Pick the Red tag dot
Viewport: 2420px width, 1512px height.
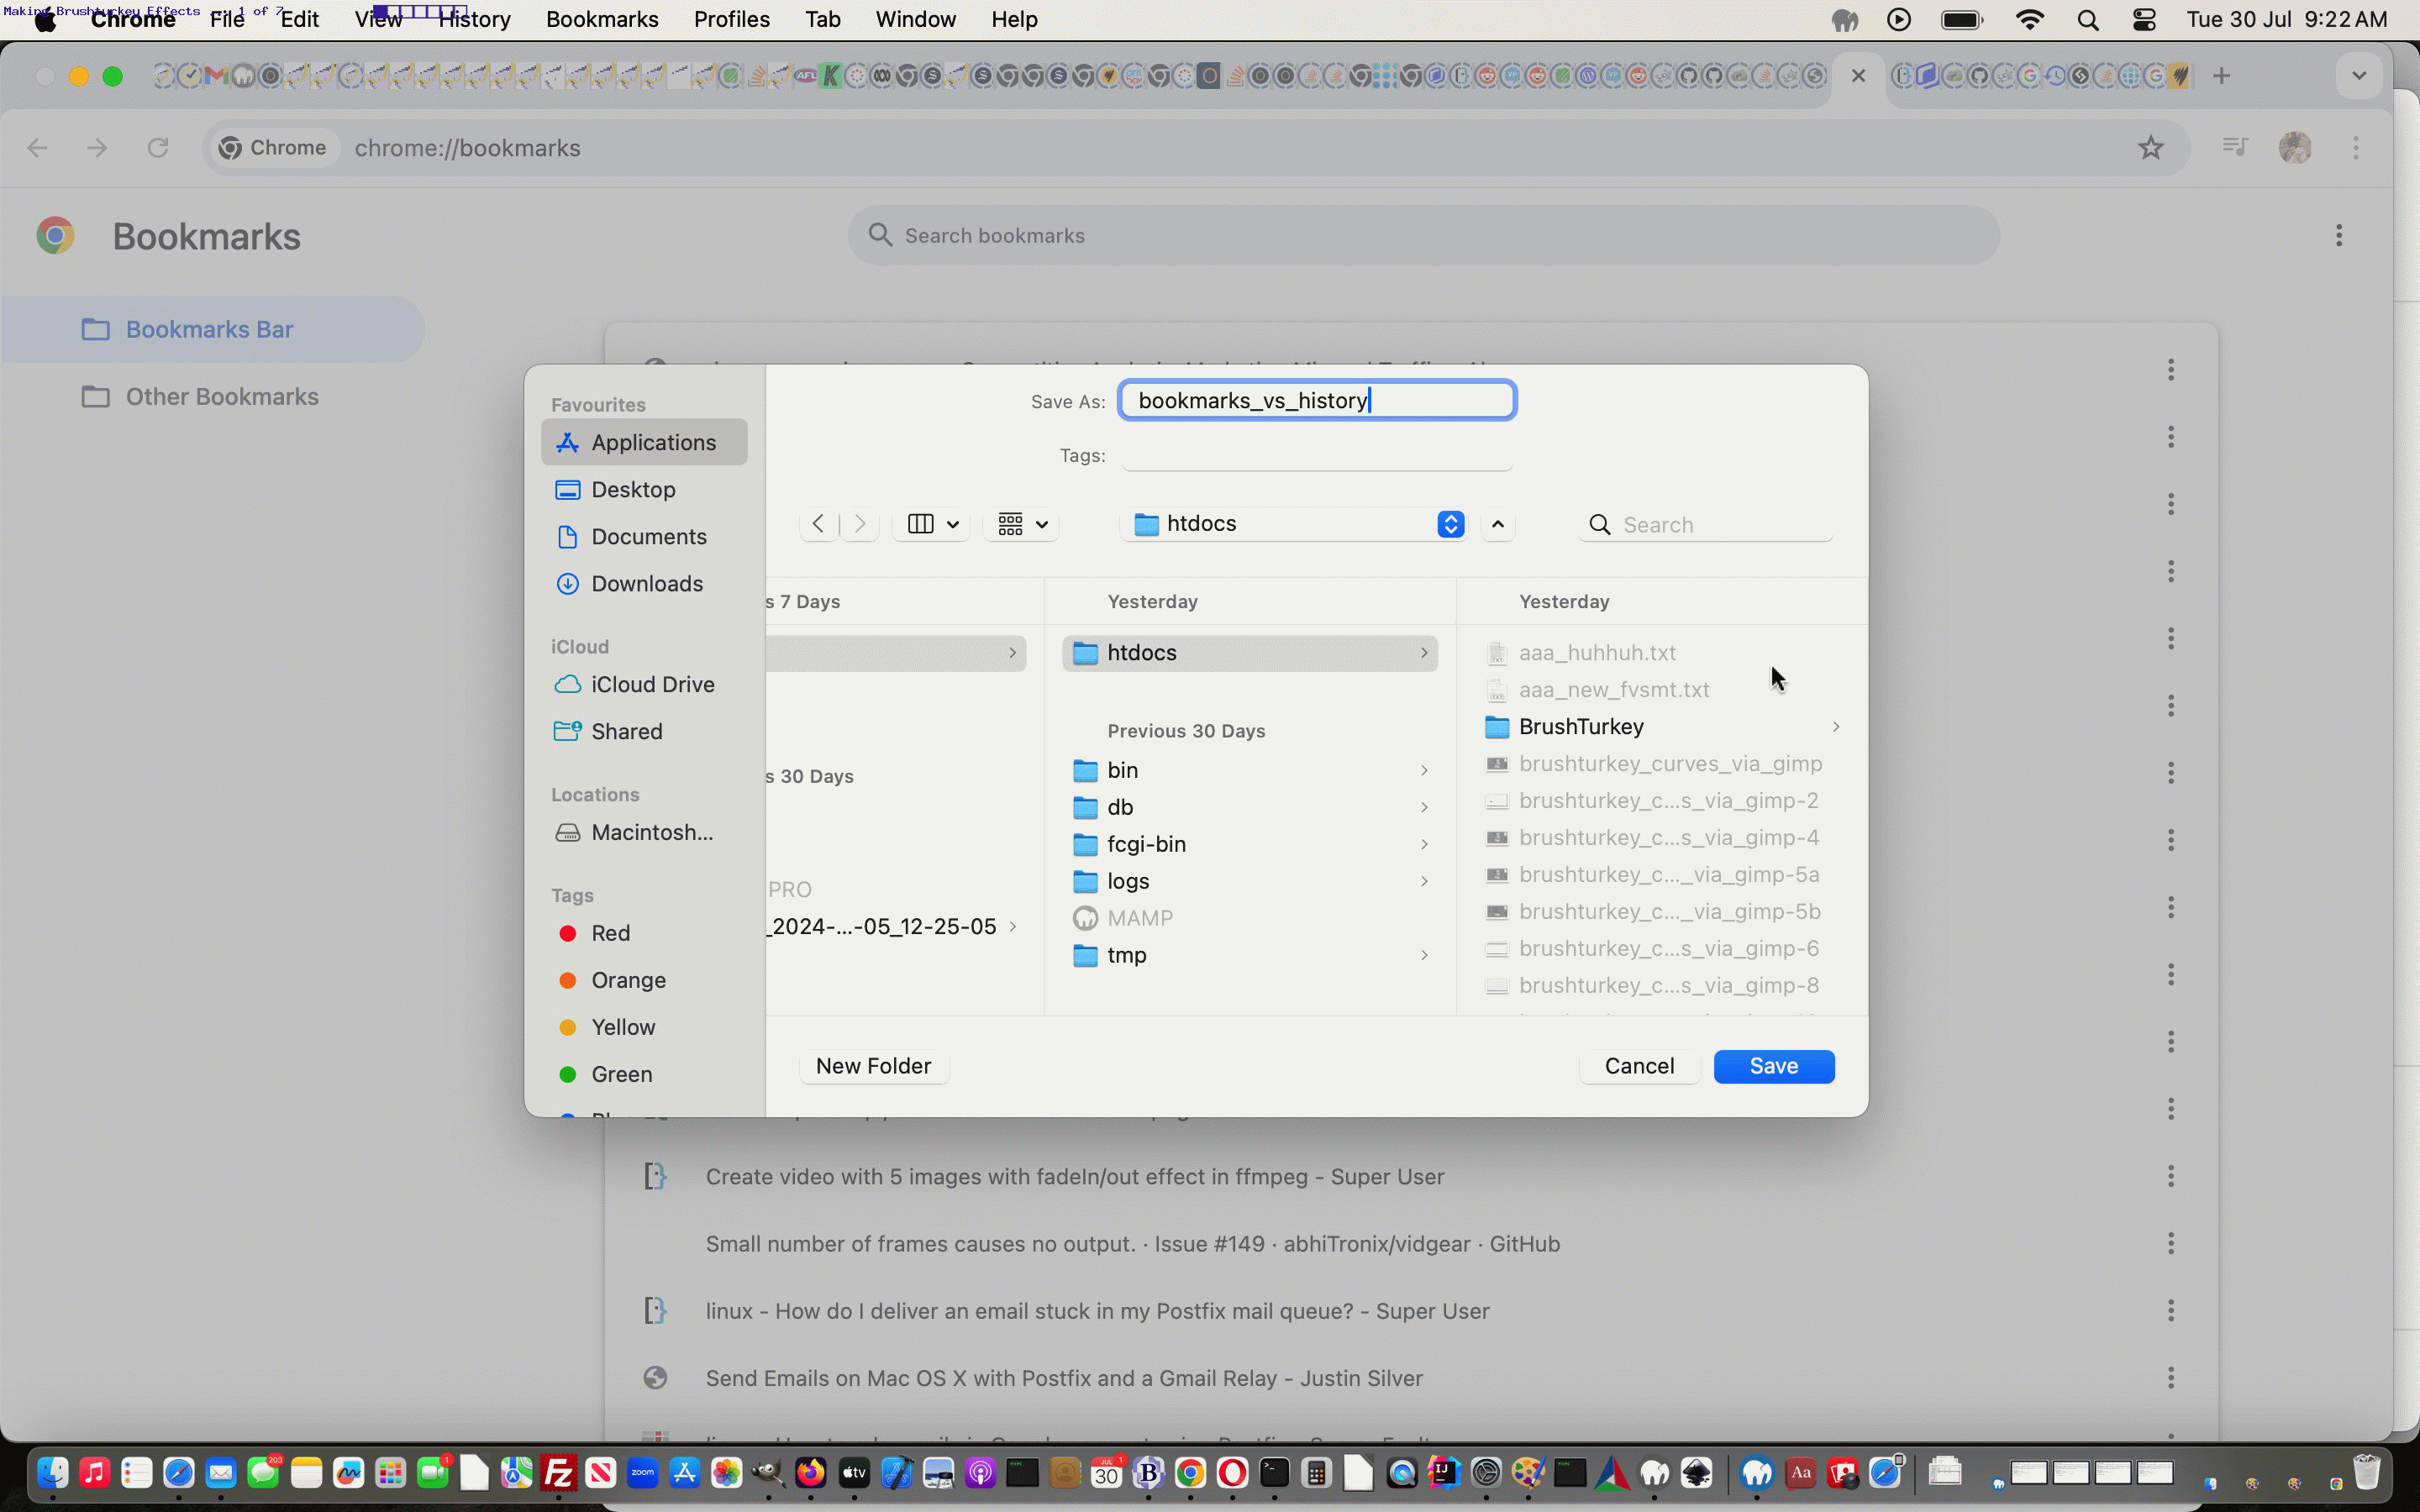[567, 933]
